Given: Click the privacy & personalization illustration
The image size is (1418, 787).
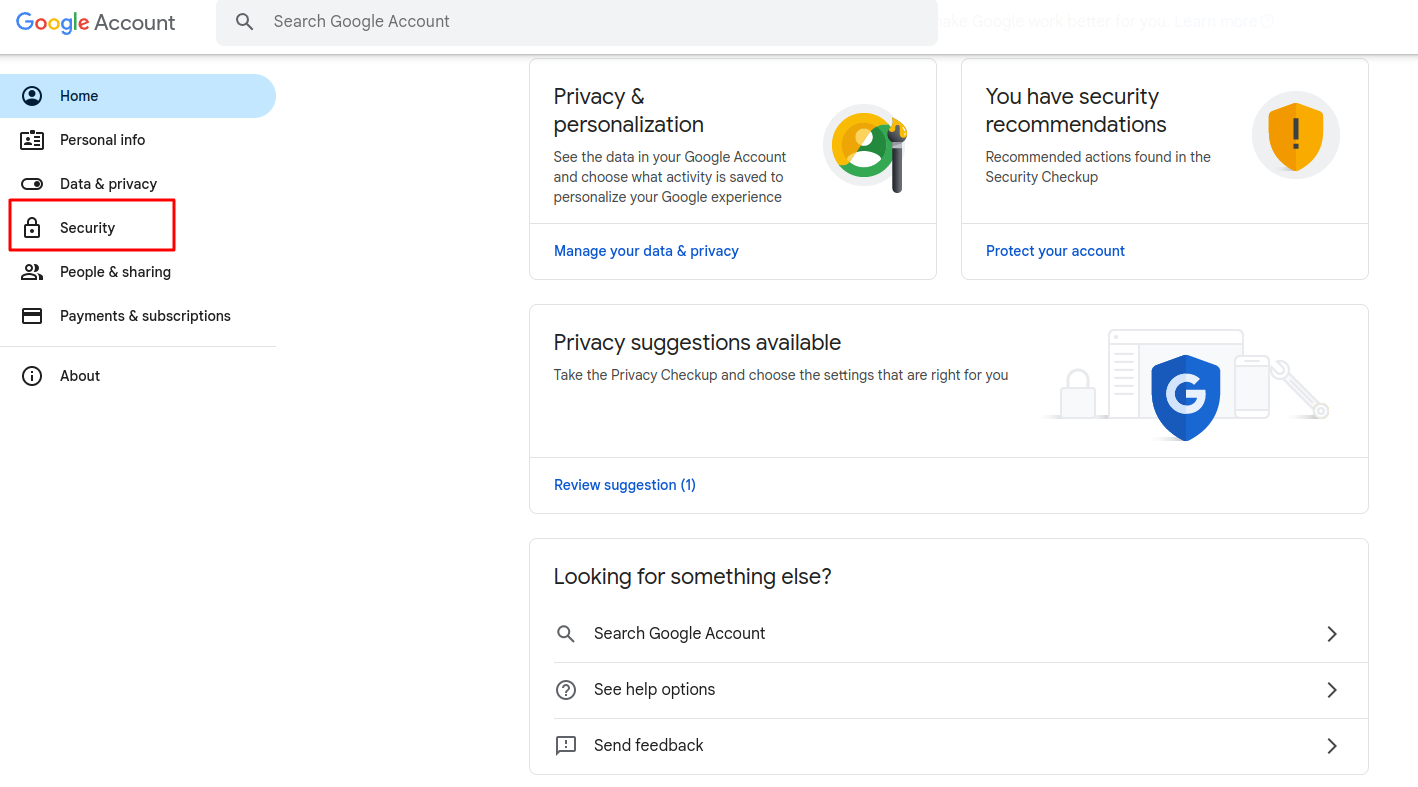Looking at the screenshot, I should (x=866, y=148).
